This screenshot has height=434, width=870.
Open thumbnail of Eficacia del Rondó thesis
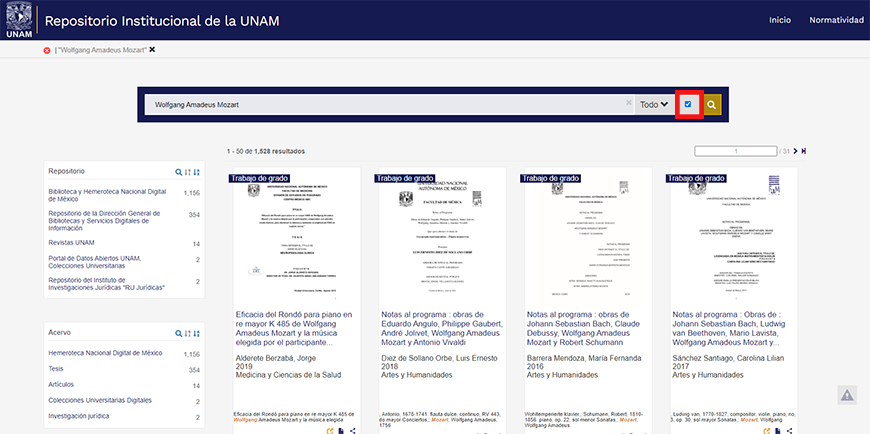coord(297,238)
